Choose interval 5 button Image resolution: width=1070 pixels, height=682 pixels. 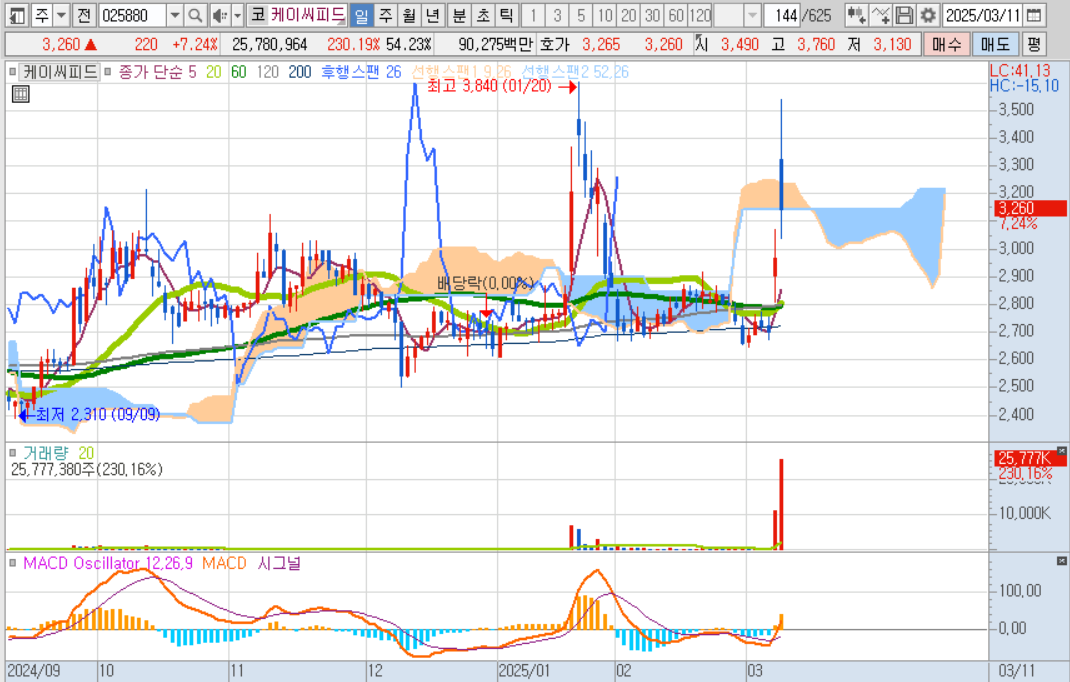click(x=581, y=14)
